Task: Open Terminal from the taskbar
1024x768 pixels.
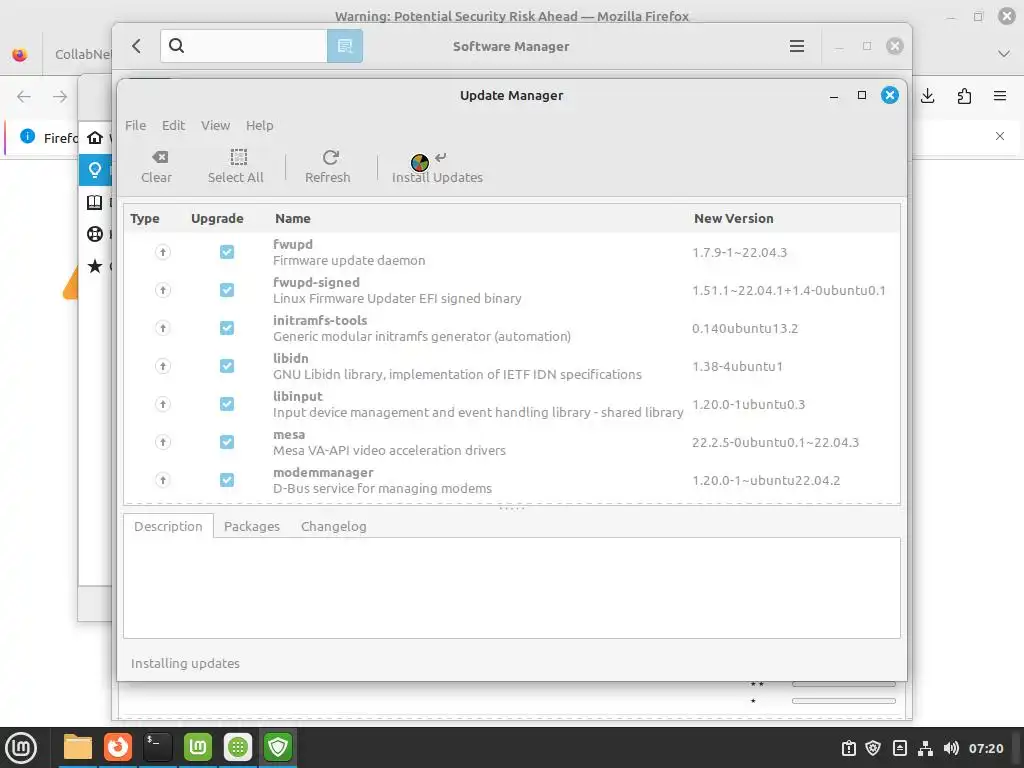Action: 157,747
